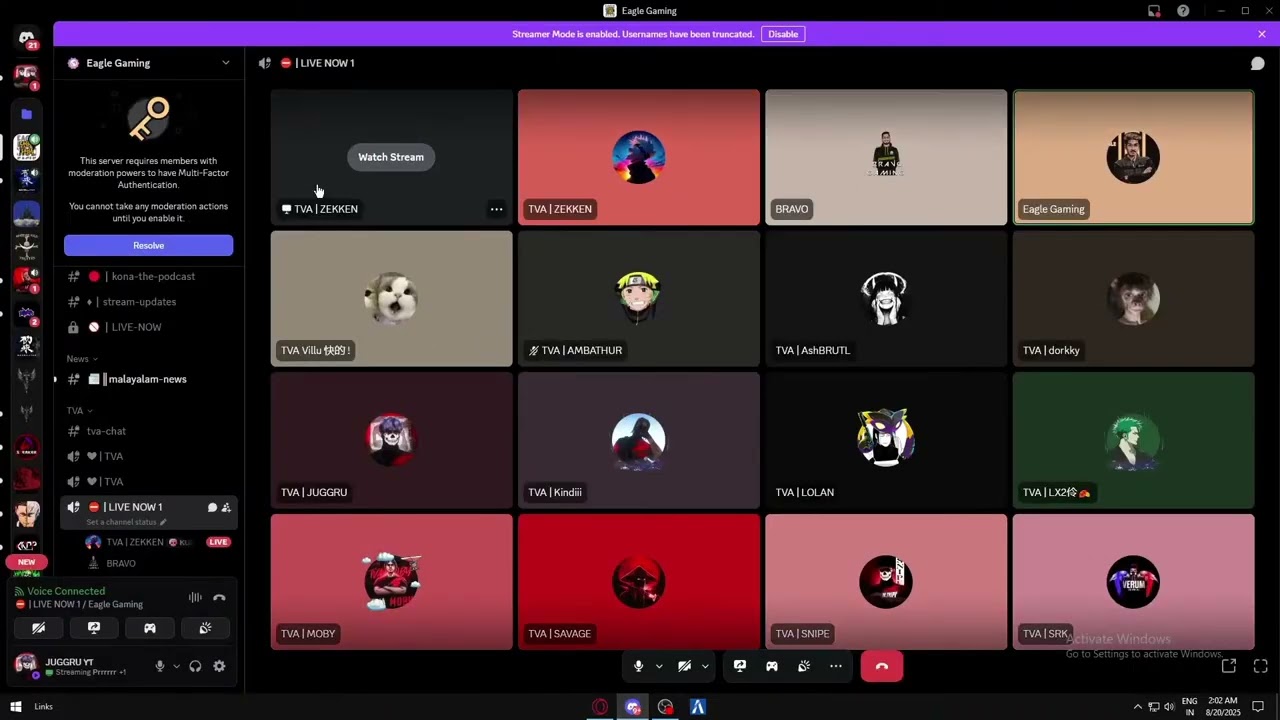Turn on camera from the voice panel
1280x720 pixels.
[x=38, y=628]
